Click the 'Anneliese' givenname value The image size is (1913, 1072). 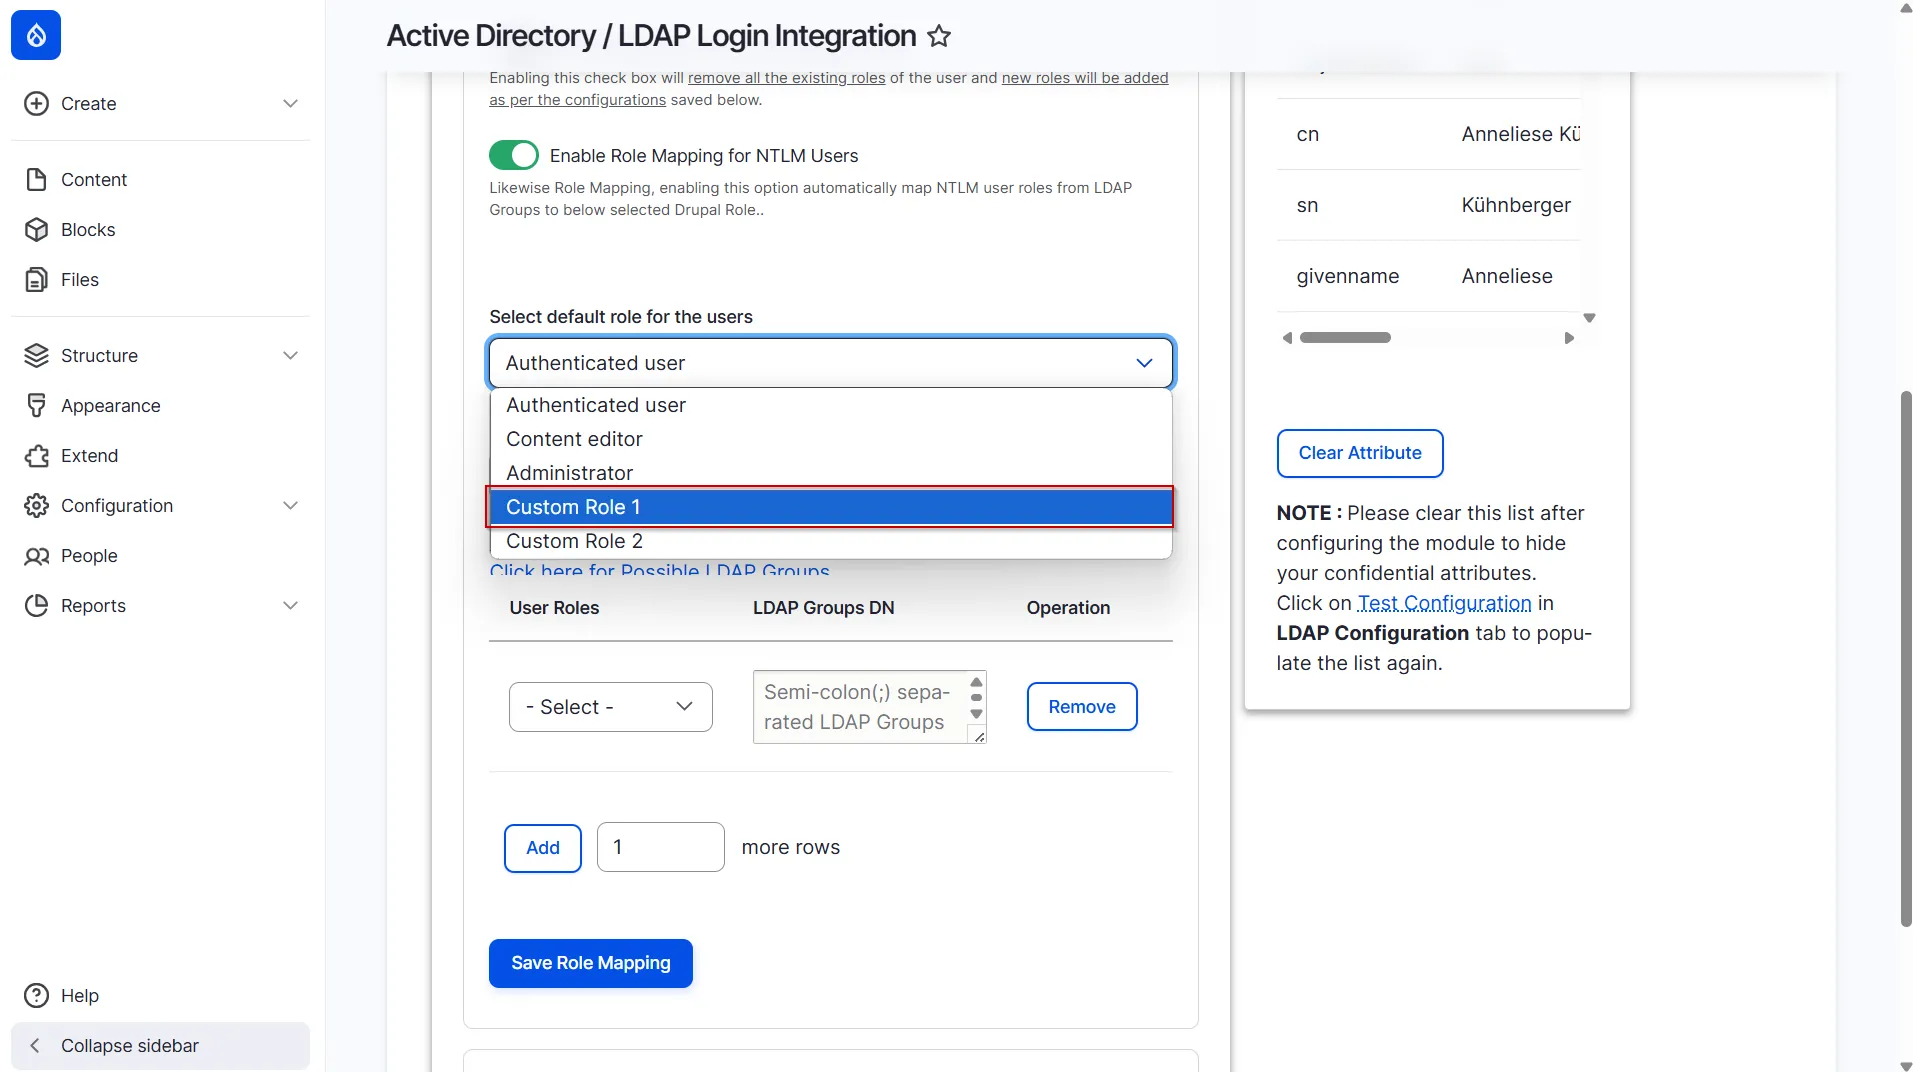point(1507,276)
